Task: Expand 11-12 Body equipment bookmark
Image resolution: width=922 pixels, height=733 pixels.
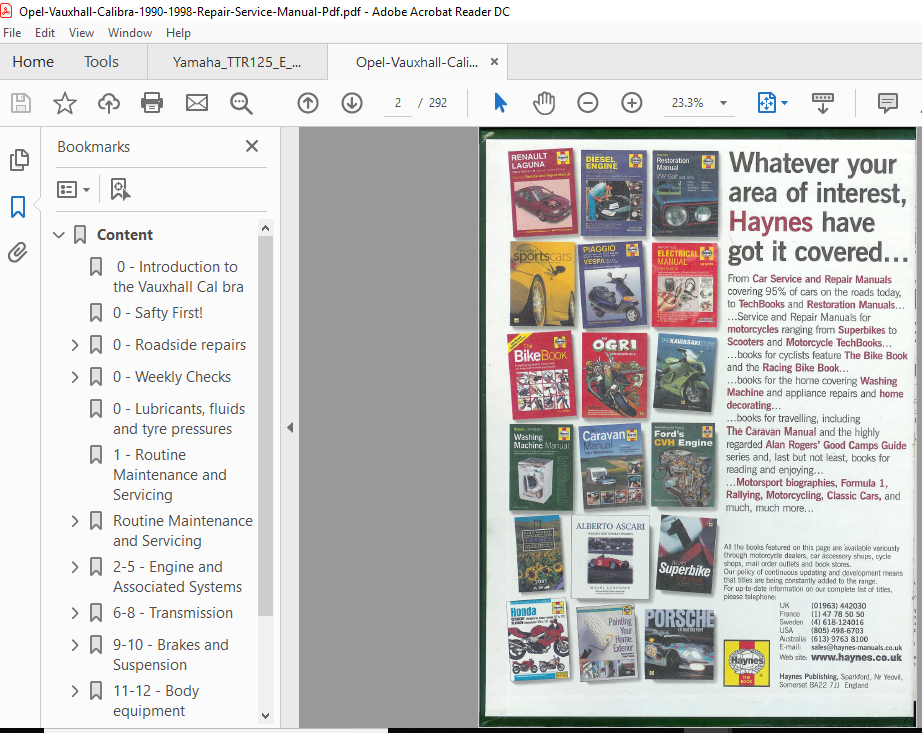Action: coord(75,691)
